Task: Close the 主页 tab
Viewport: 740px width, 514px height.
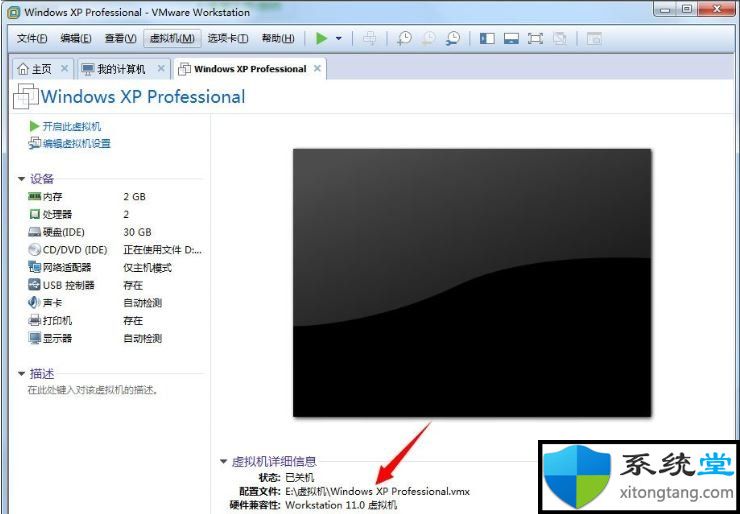Action: point(65,69)
